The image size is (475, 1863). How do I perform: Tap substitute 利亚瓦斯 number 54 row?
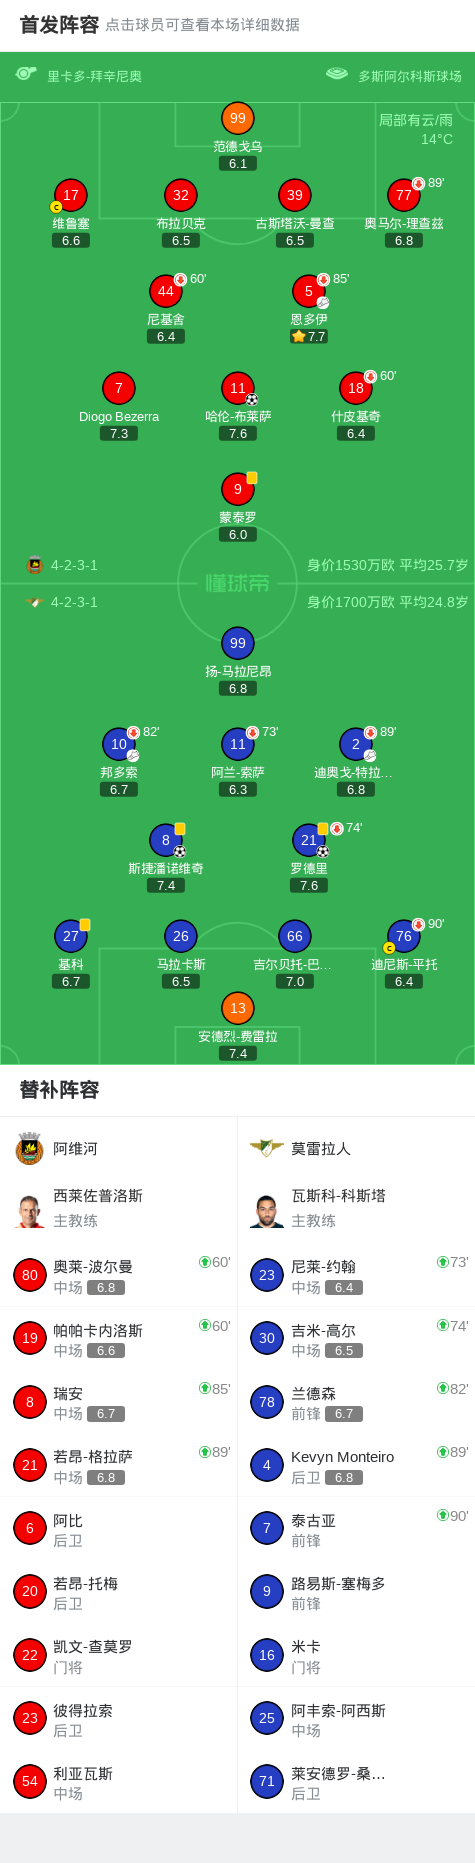coord(119,1781)
